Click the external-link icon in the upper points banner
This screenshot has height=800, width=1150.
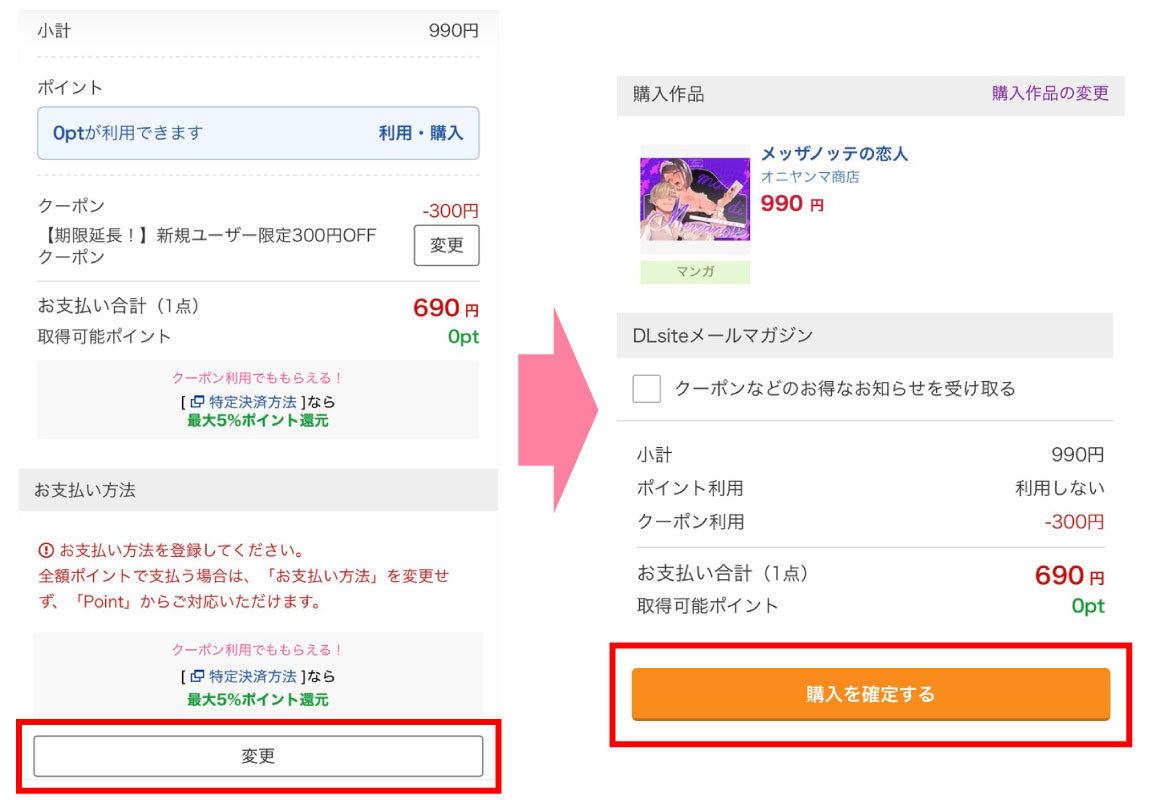pyautogui.click(x=197, y=401)
